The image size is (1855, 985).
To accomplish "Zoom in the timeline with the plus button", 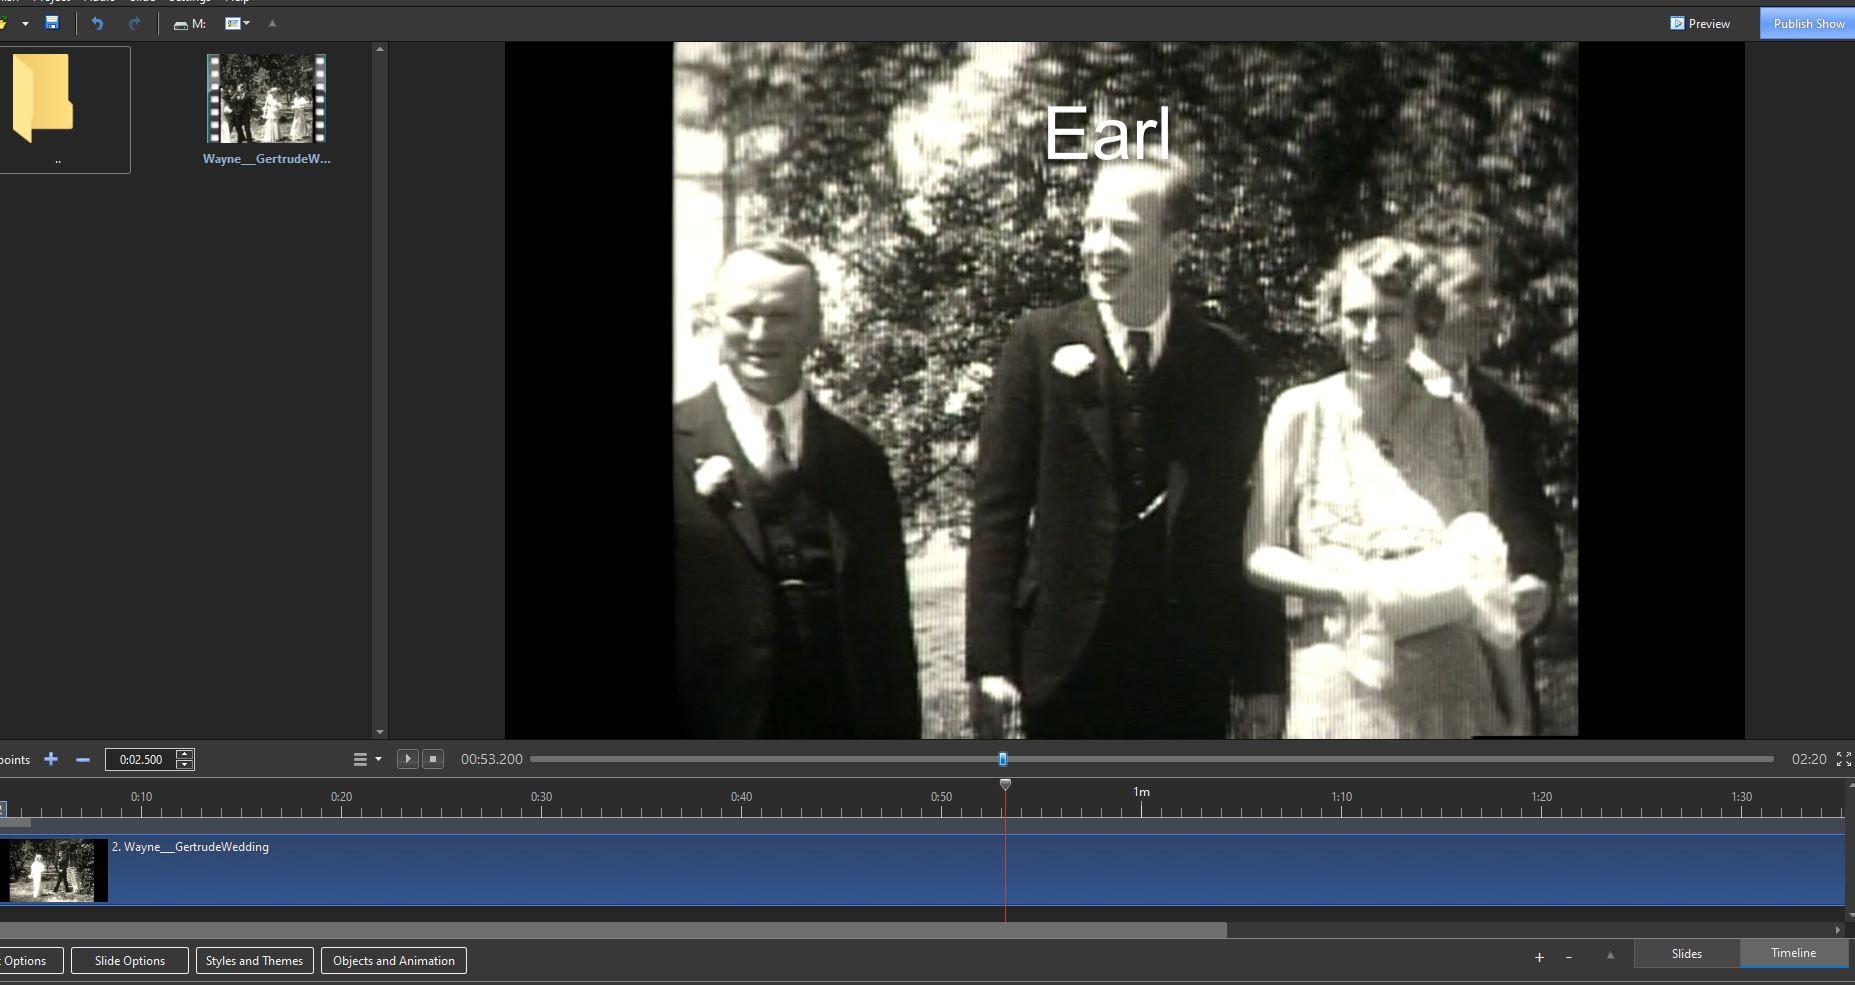I will pos(1539,958).
